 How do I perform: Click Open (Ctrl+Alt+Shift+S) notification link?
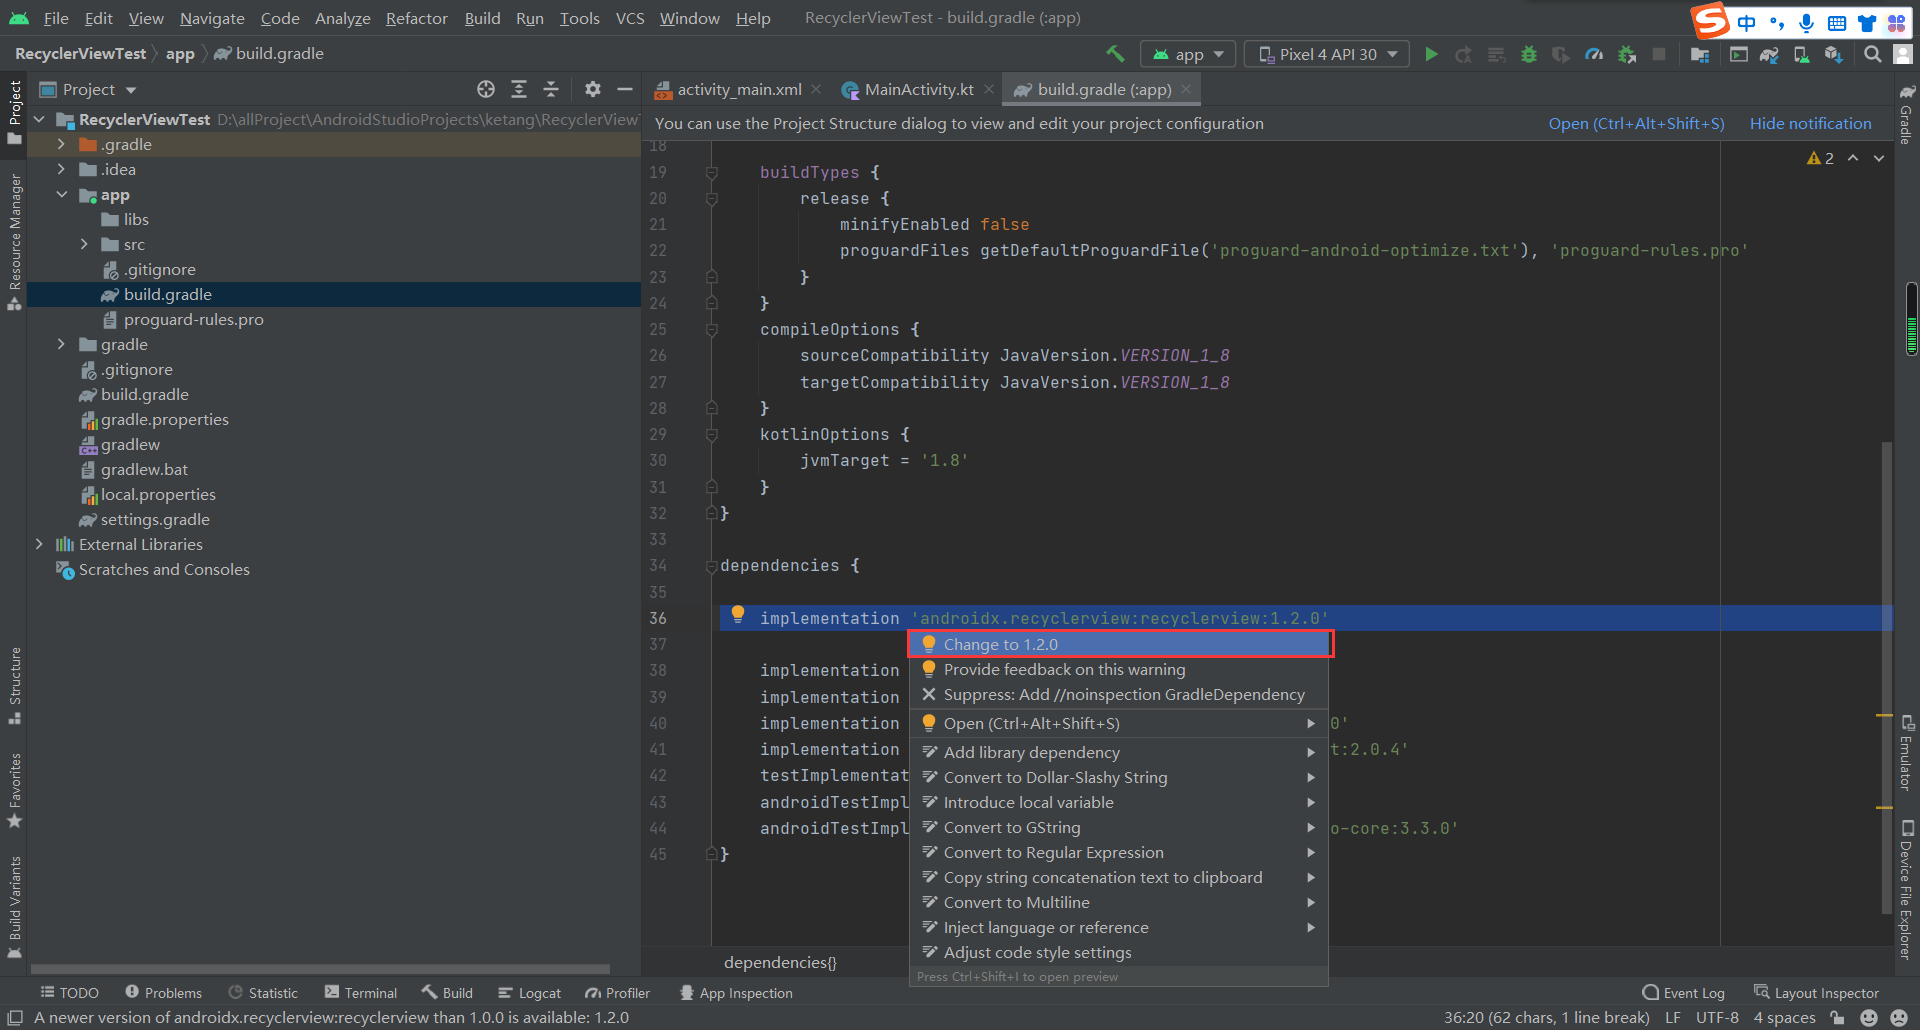tap(1636, 123)
